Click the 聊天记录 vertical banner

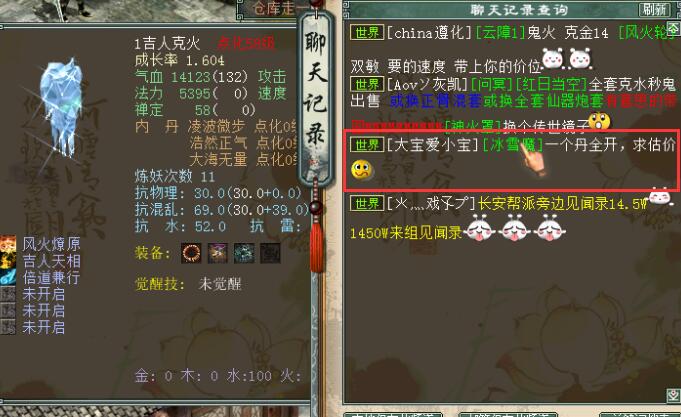pyautogui.click(x=316, y=98)
